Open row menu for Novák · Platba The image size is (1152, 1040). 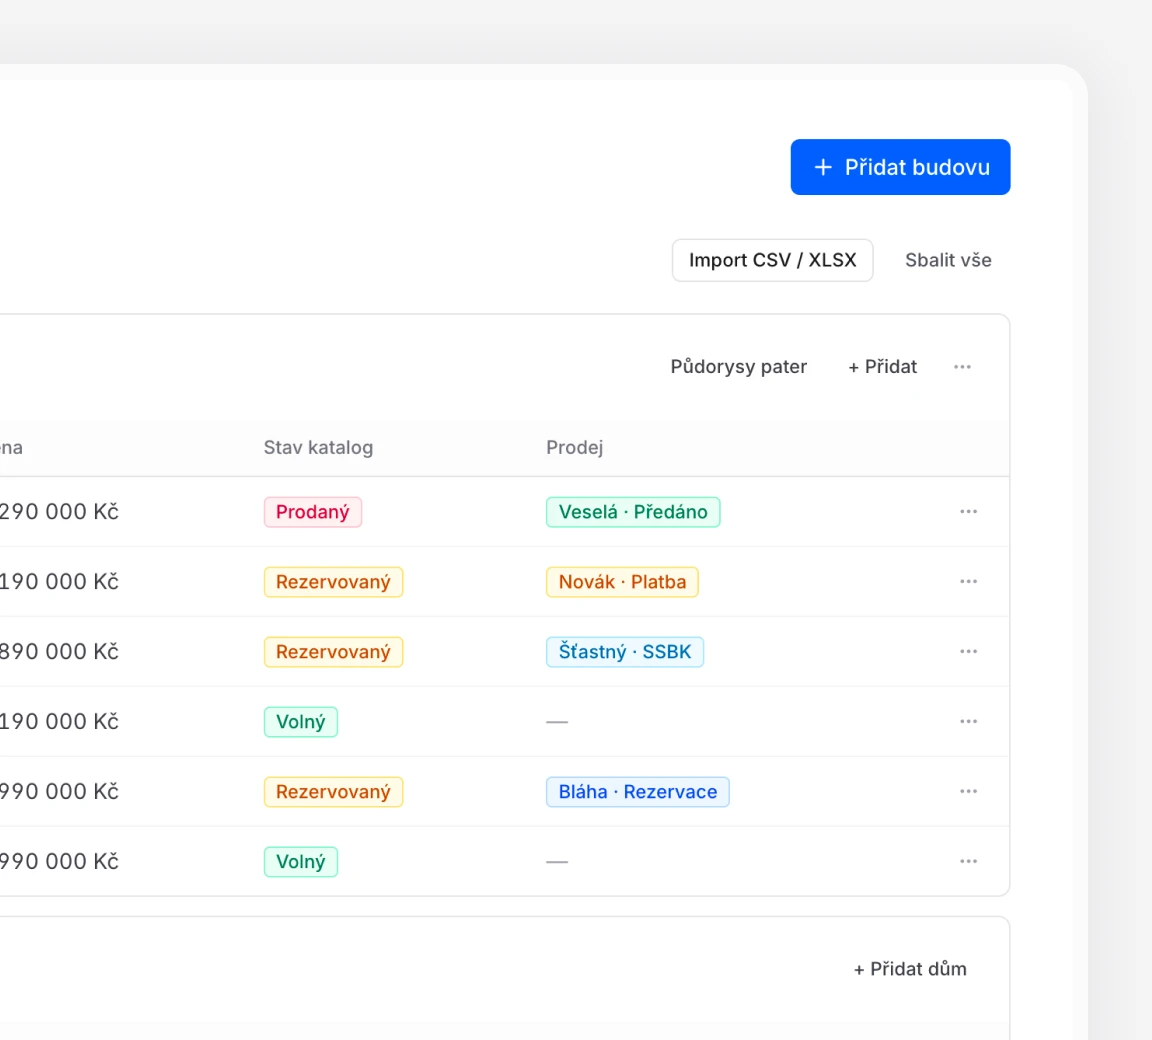(x=968, y=581)
